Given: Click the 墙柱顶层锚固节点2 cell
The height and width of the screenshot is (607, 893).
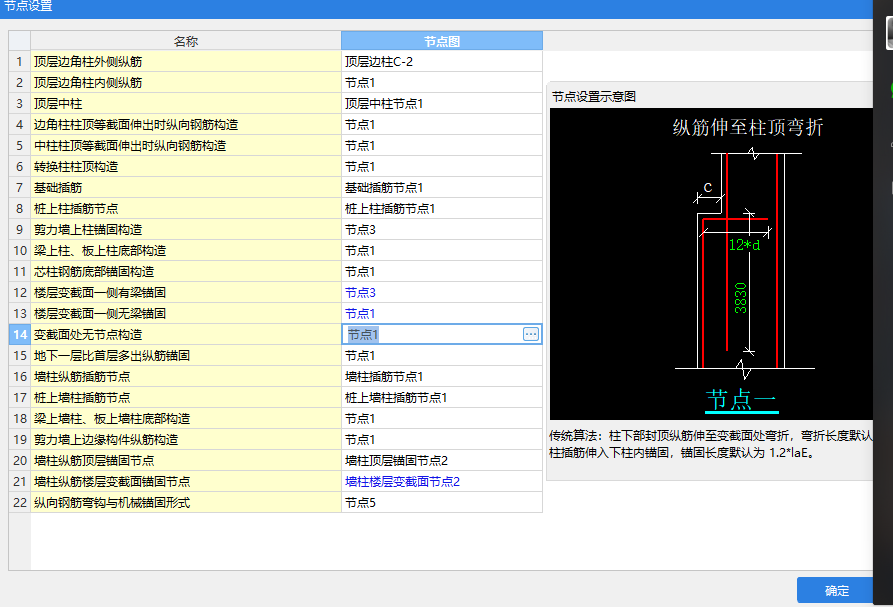Looking at the screenshot, I should coord(441,460).
